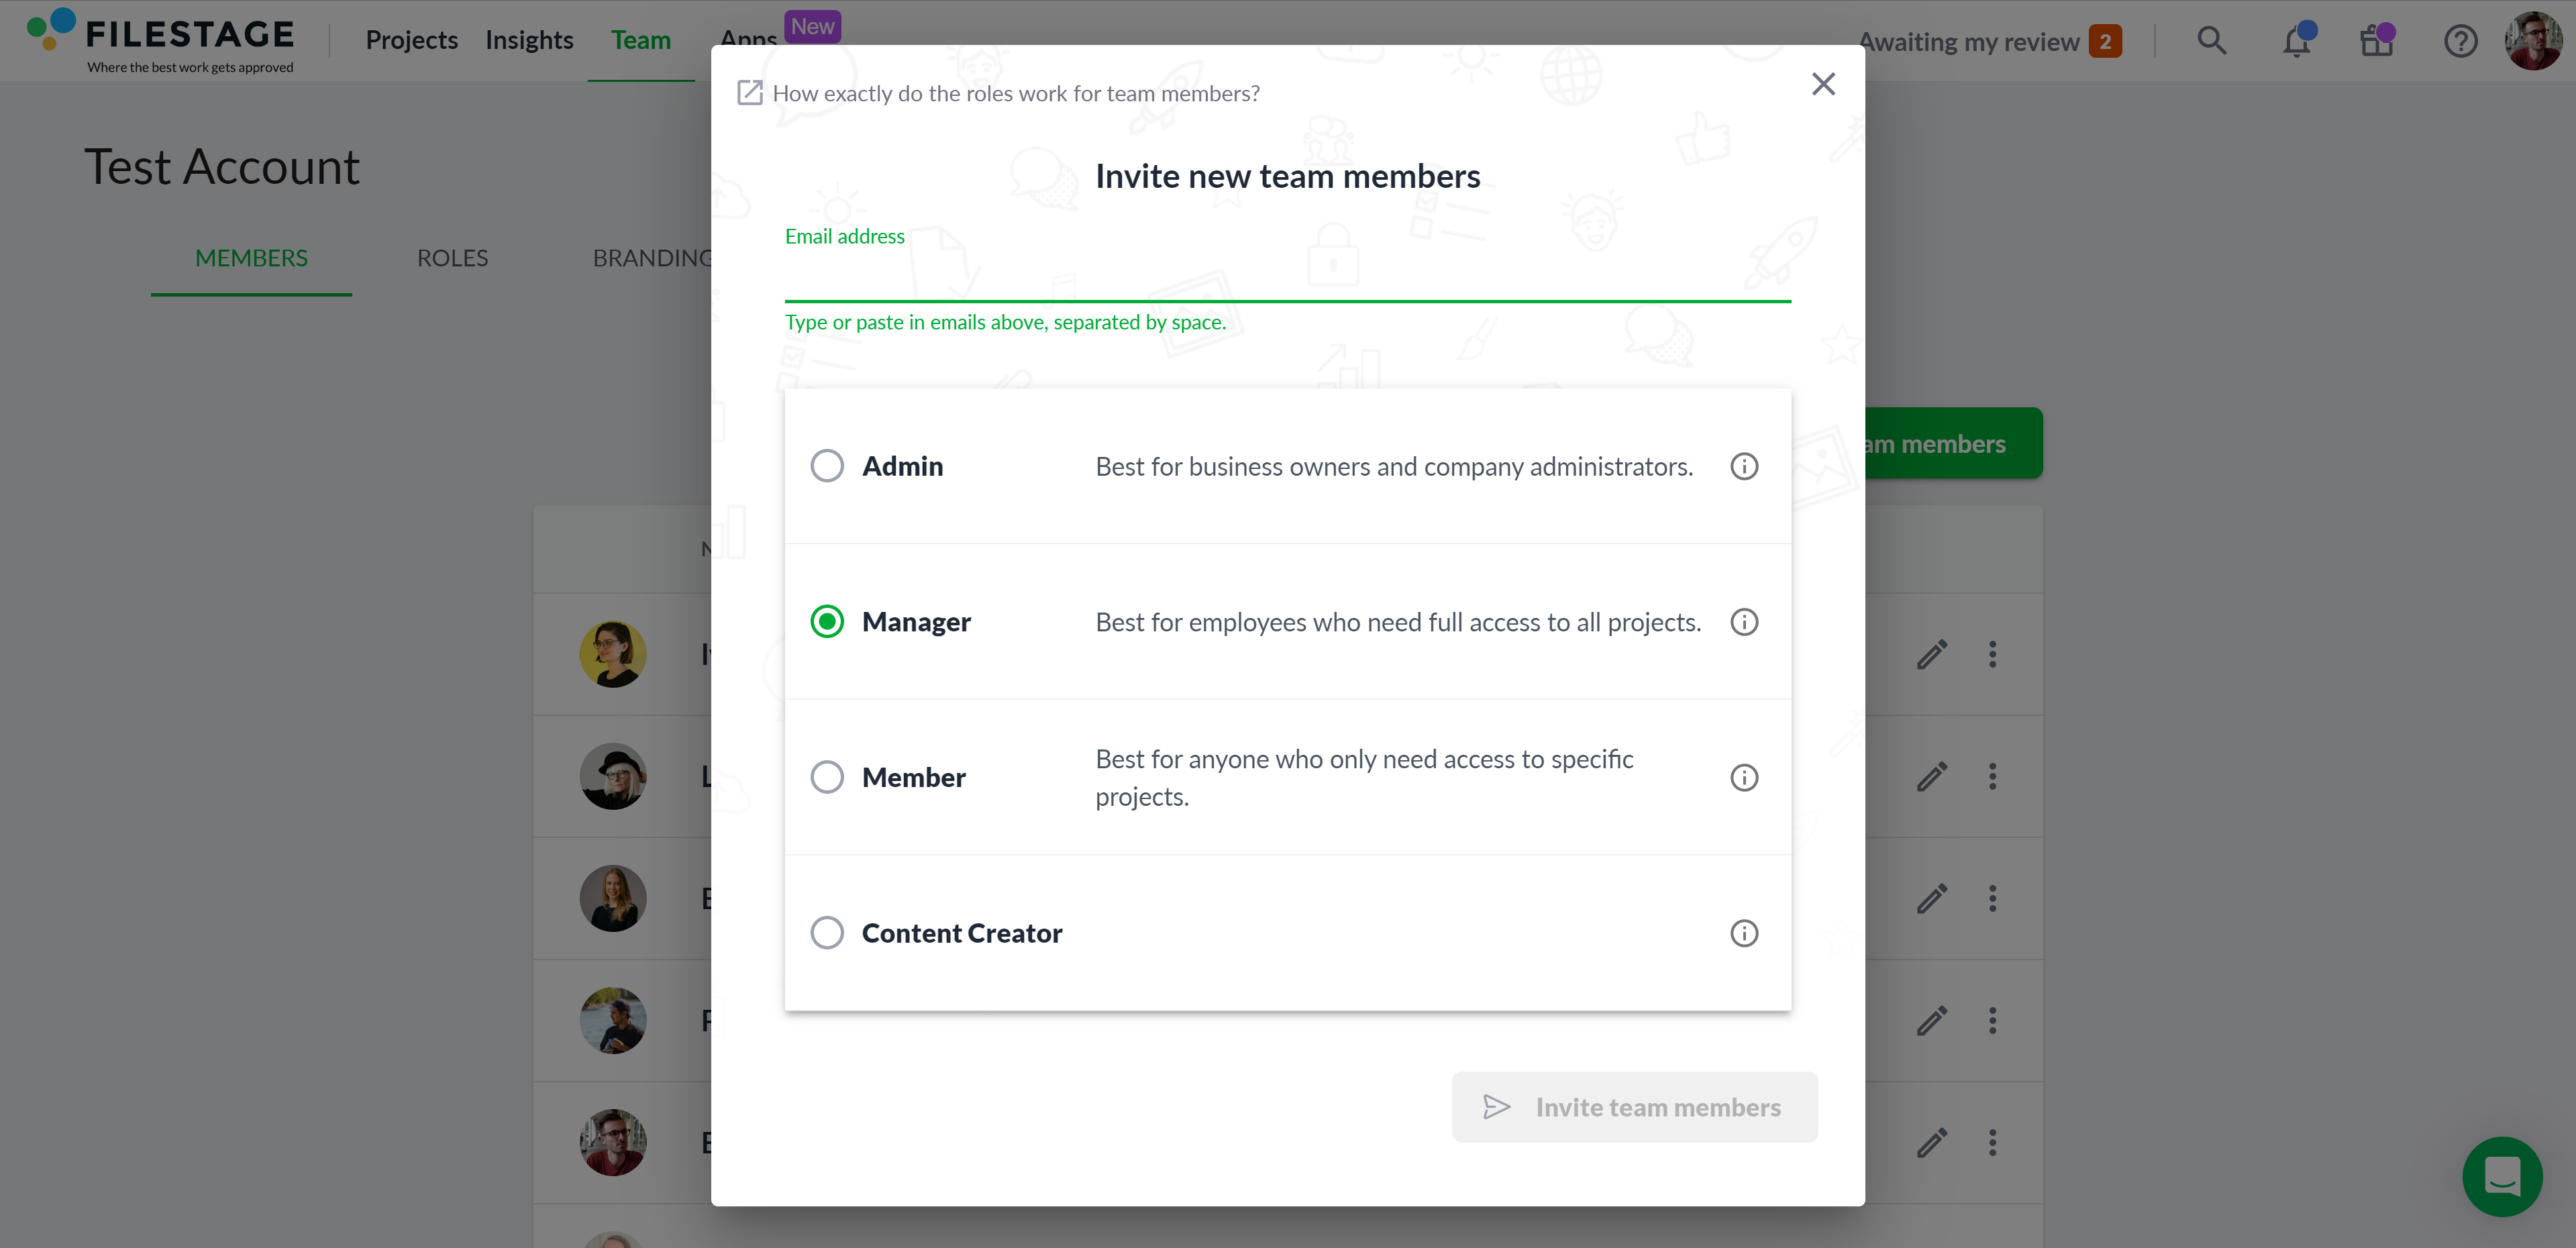Open the three-dot menu for first member

click(1992, 654)
